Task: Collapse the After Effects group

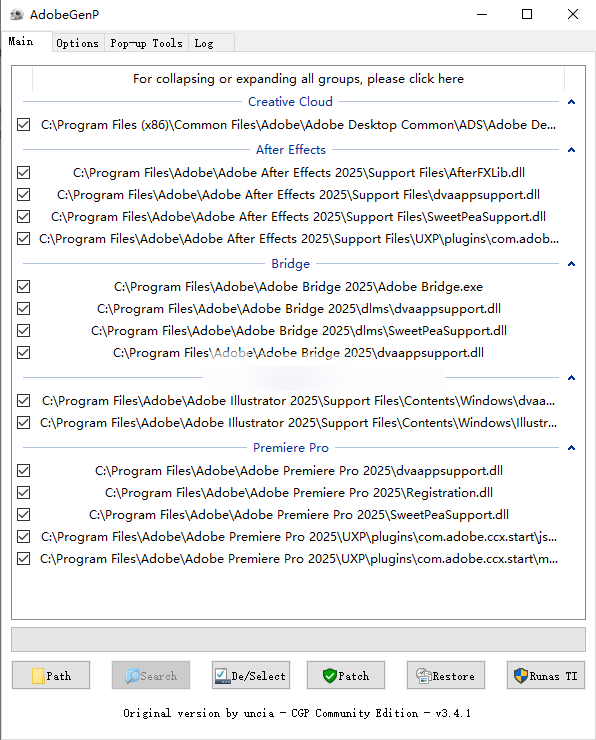Action: 571,150
